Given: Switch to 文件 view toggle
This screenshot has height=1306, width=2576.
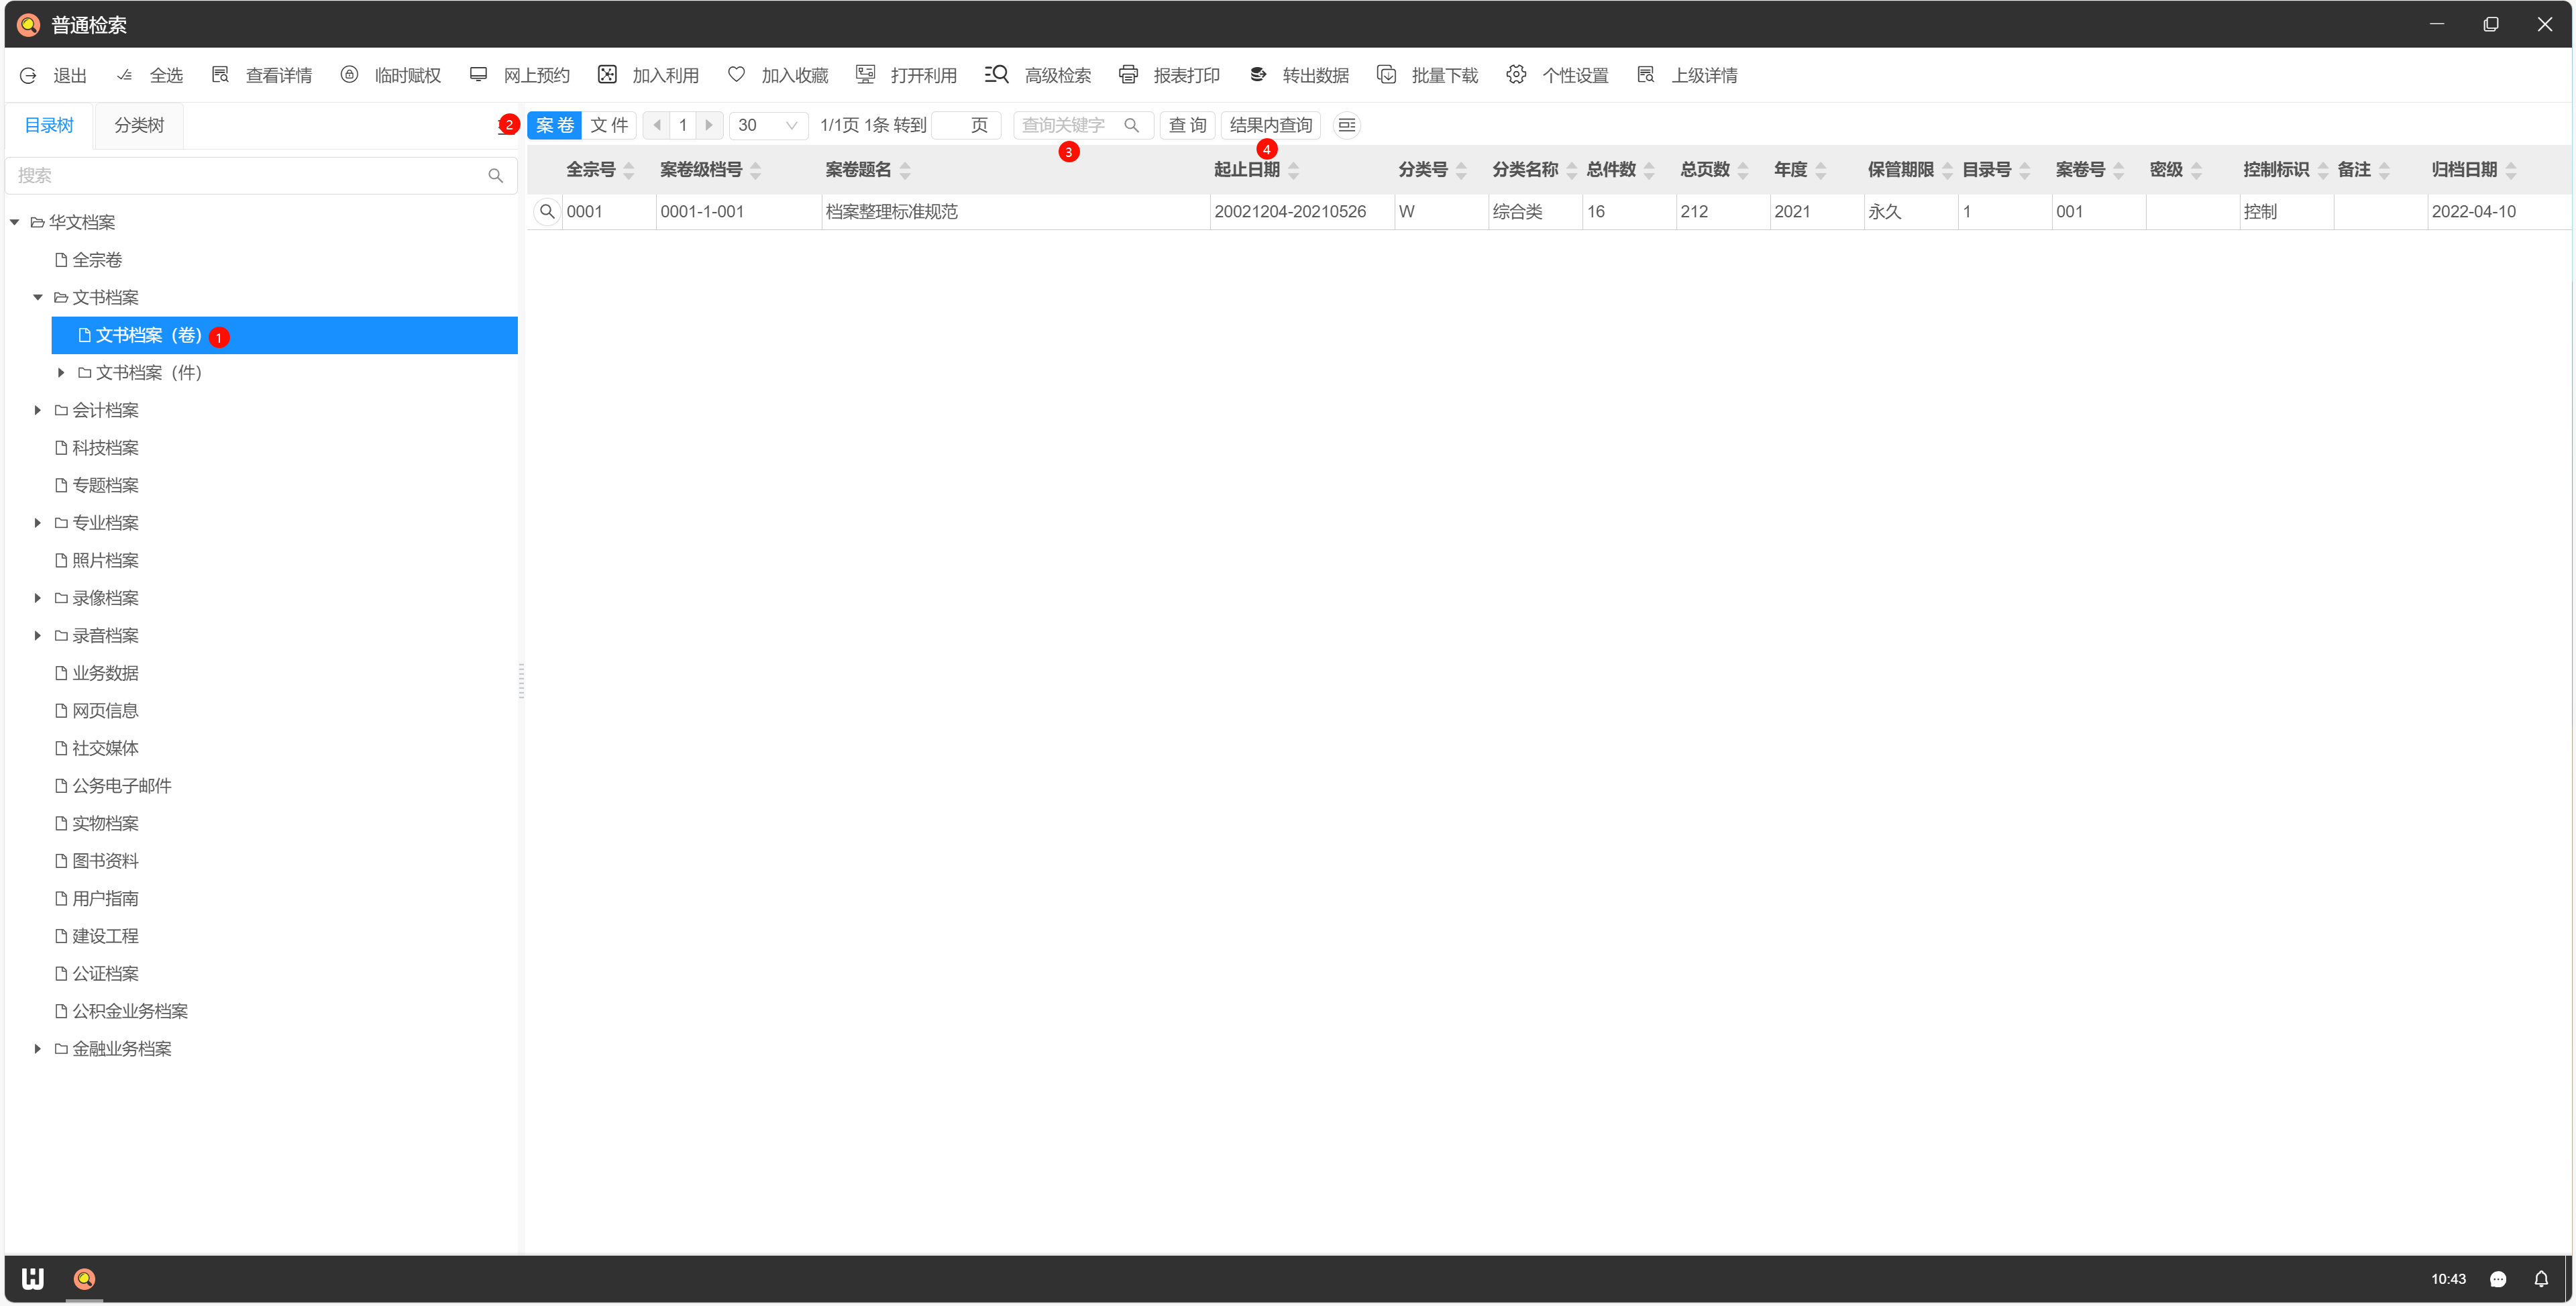Looking at the screenshot, I should [x=608, y=125].
